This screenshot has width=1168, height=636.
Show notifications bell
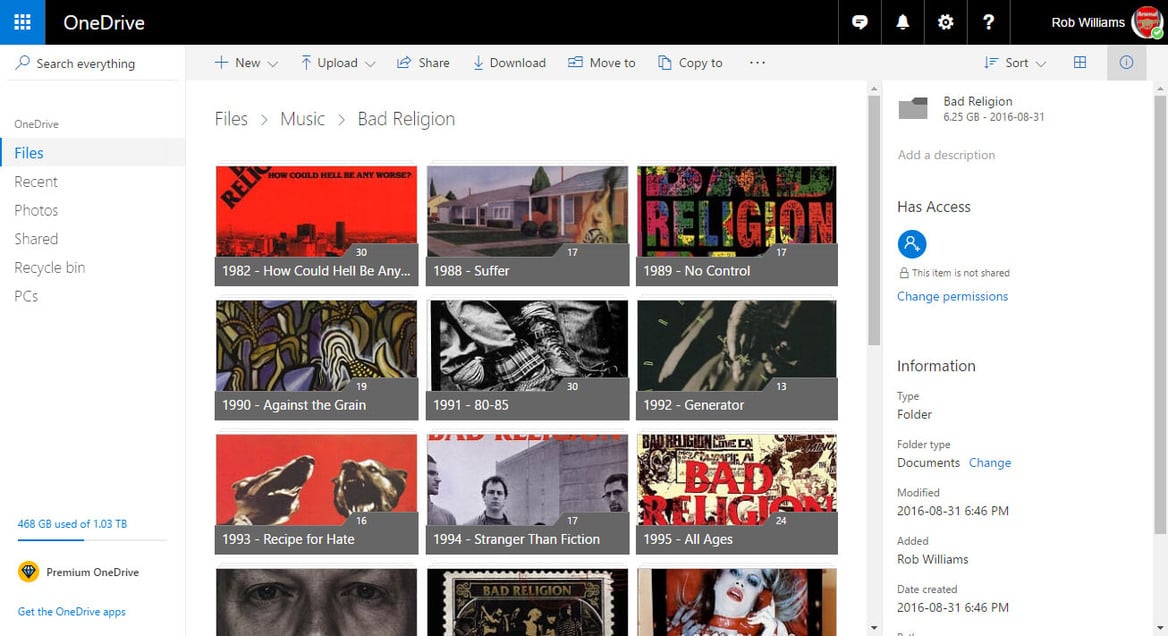click(902, 22)
